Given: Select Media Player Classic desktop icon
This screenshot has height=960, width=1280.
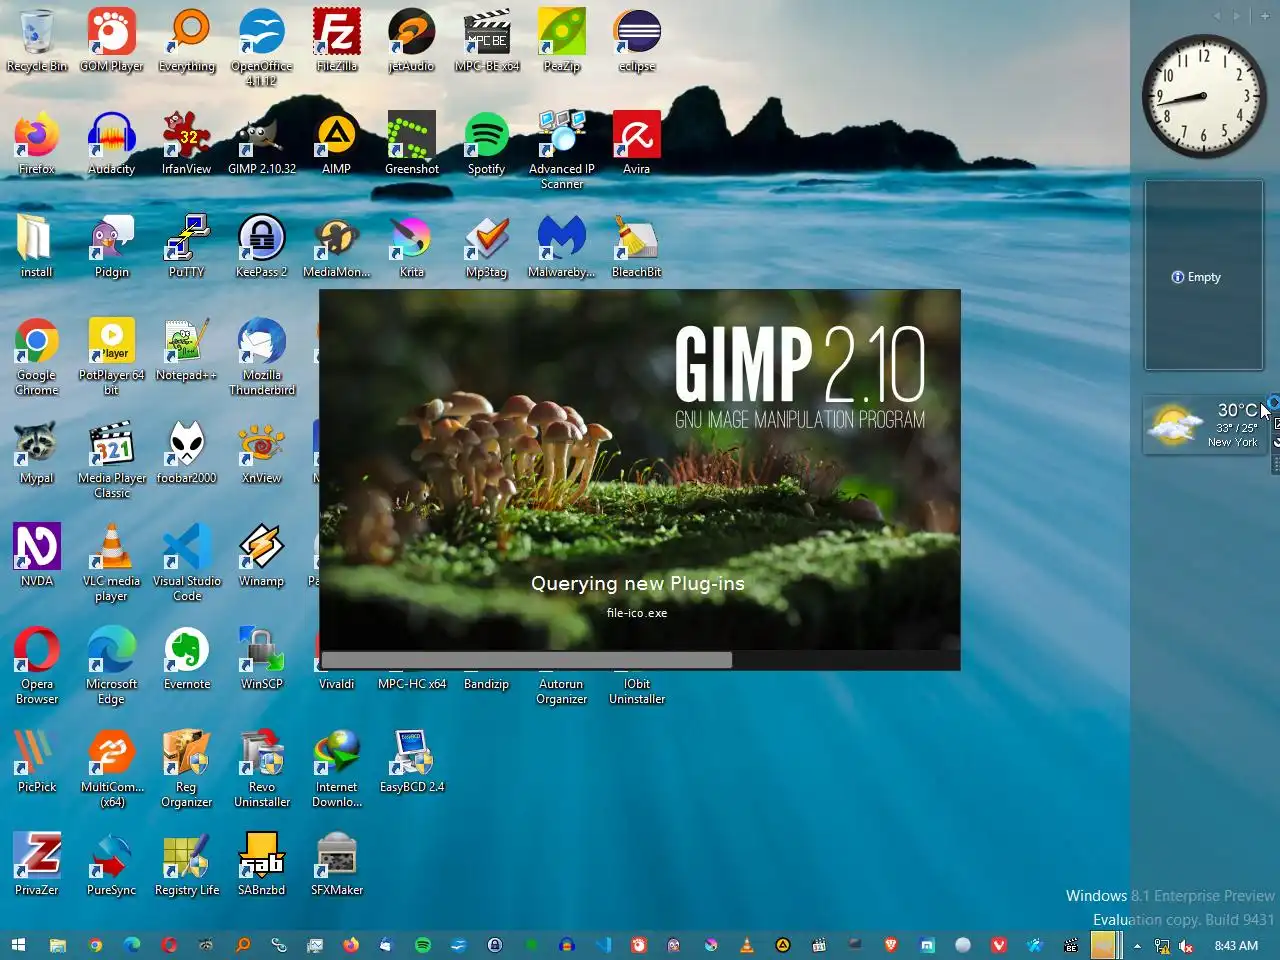Looking at the screenshot, I should [112, 460].
